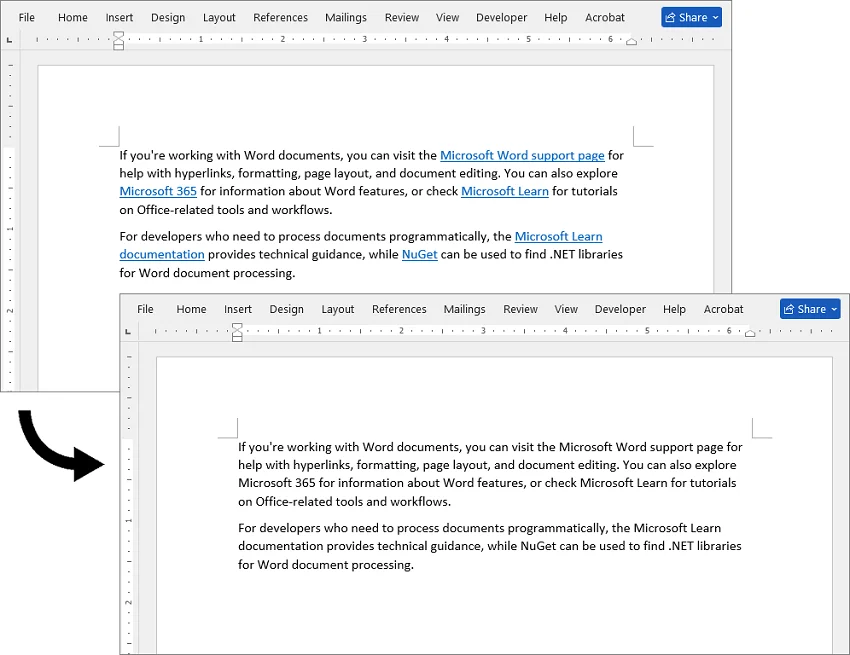850x655 pixels.
Task: Open Review tab in upper Word window
Action: (402, 17)
